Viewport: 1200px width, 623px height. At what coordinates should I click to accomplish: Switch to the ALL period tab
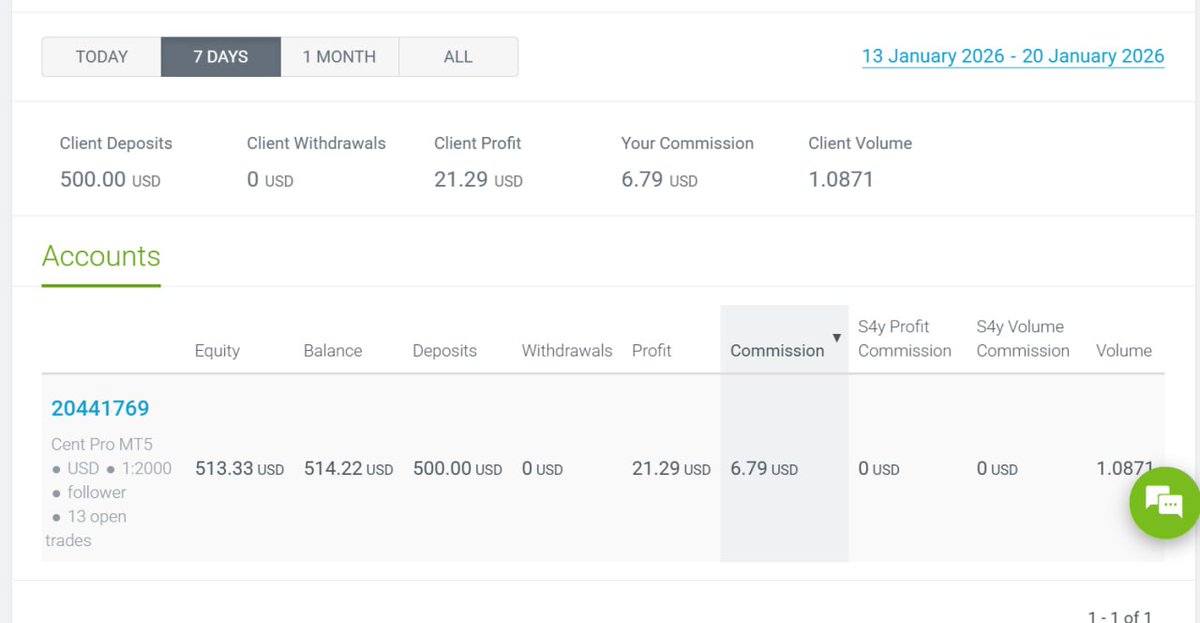tap(458, 57)
